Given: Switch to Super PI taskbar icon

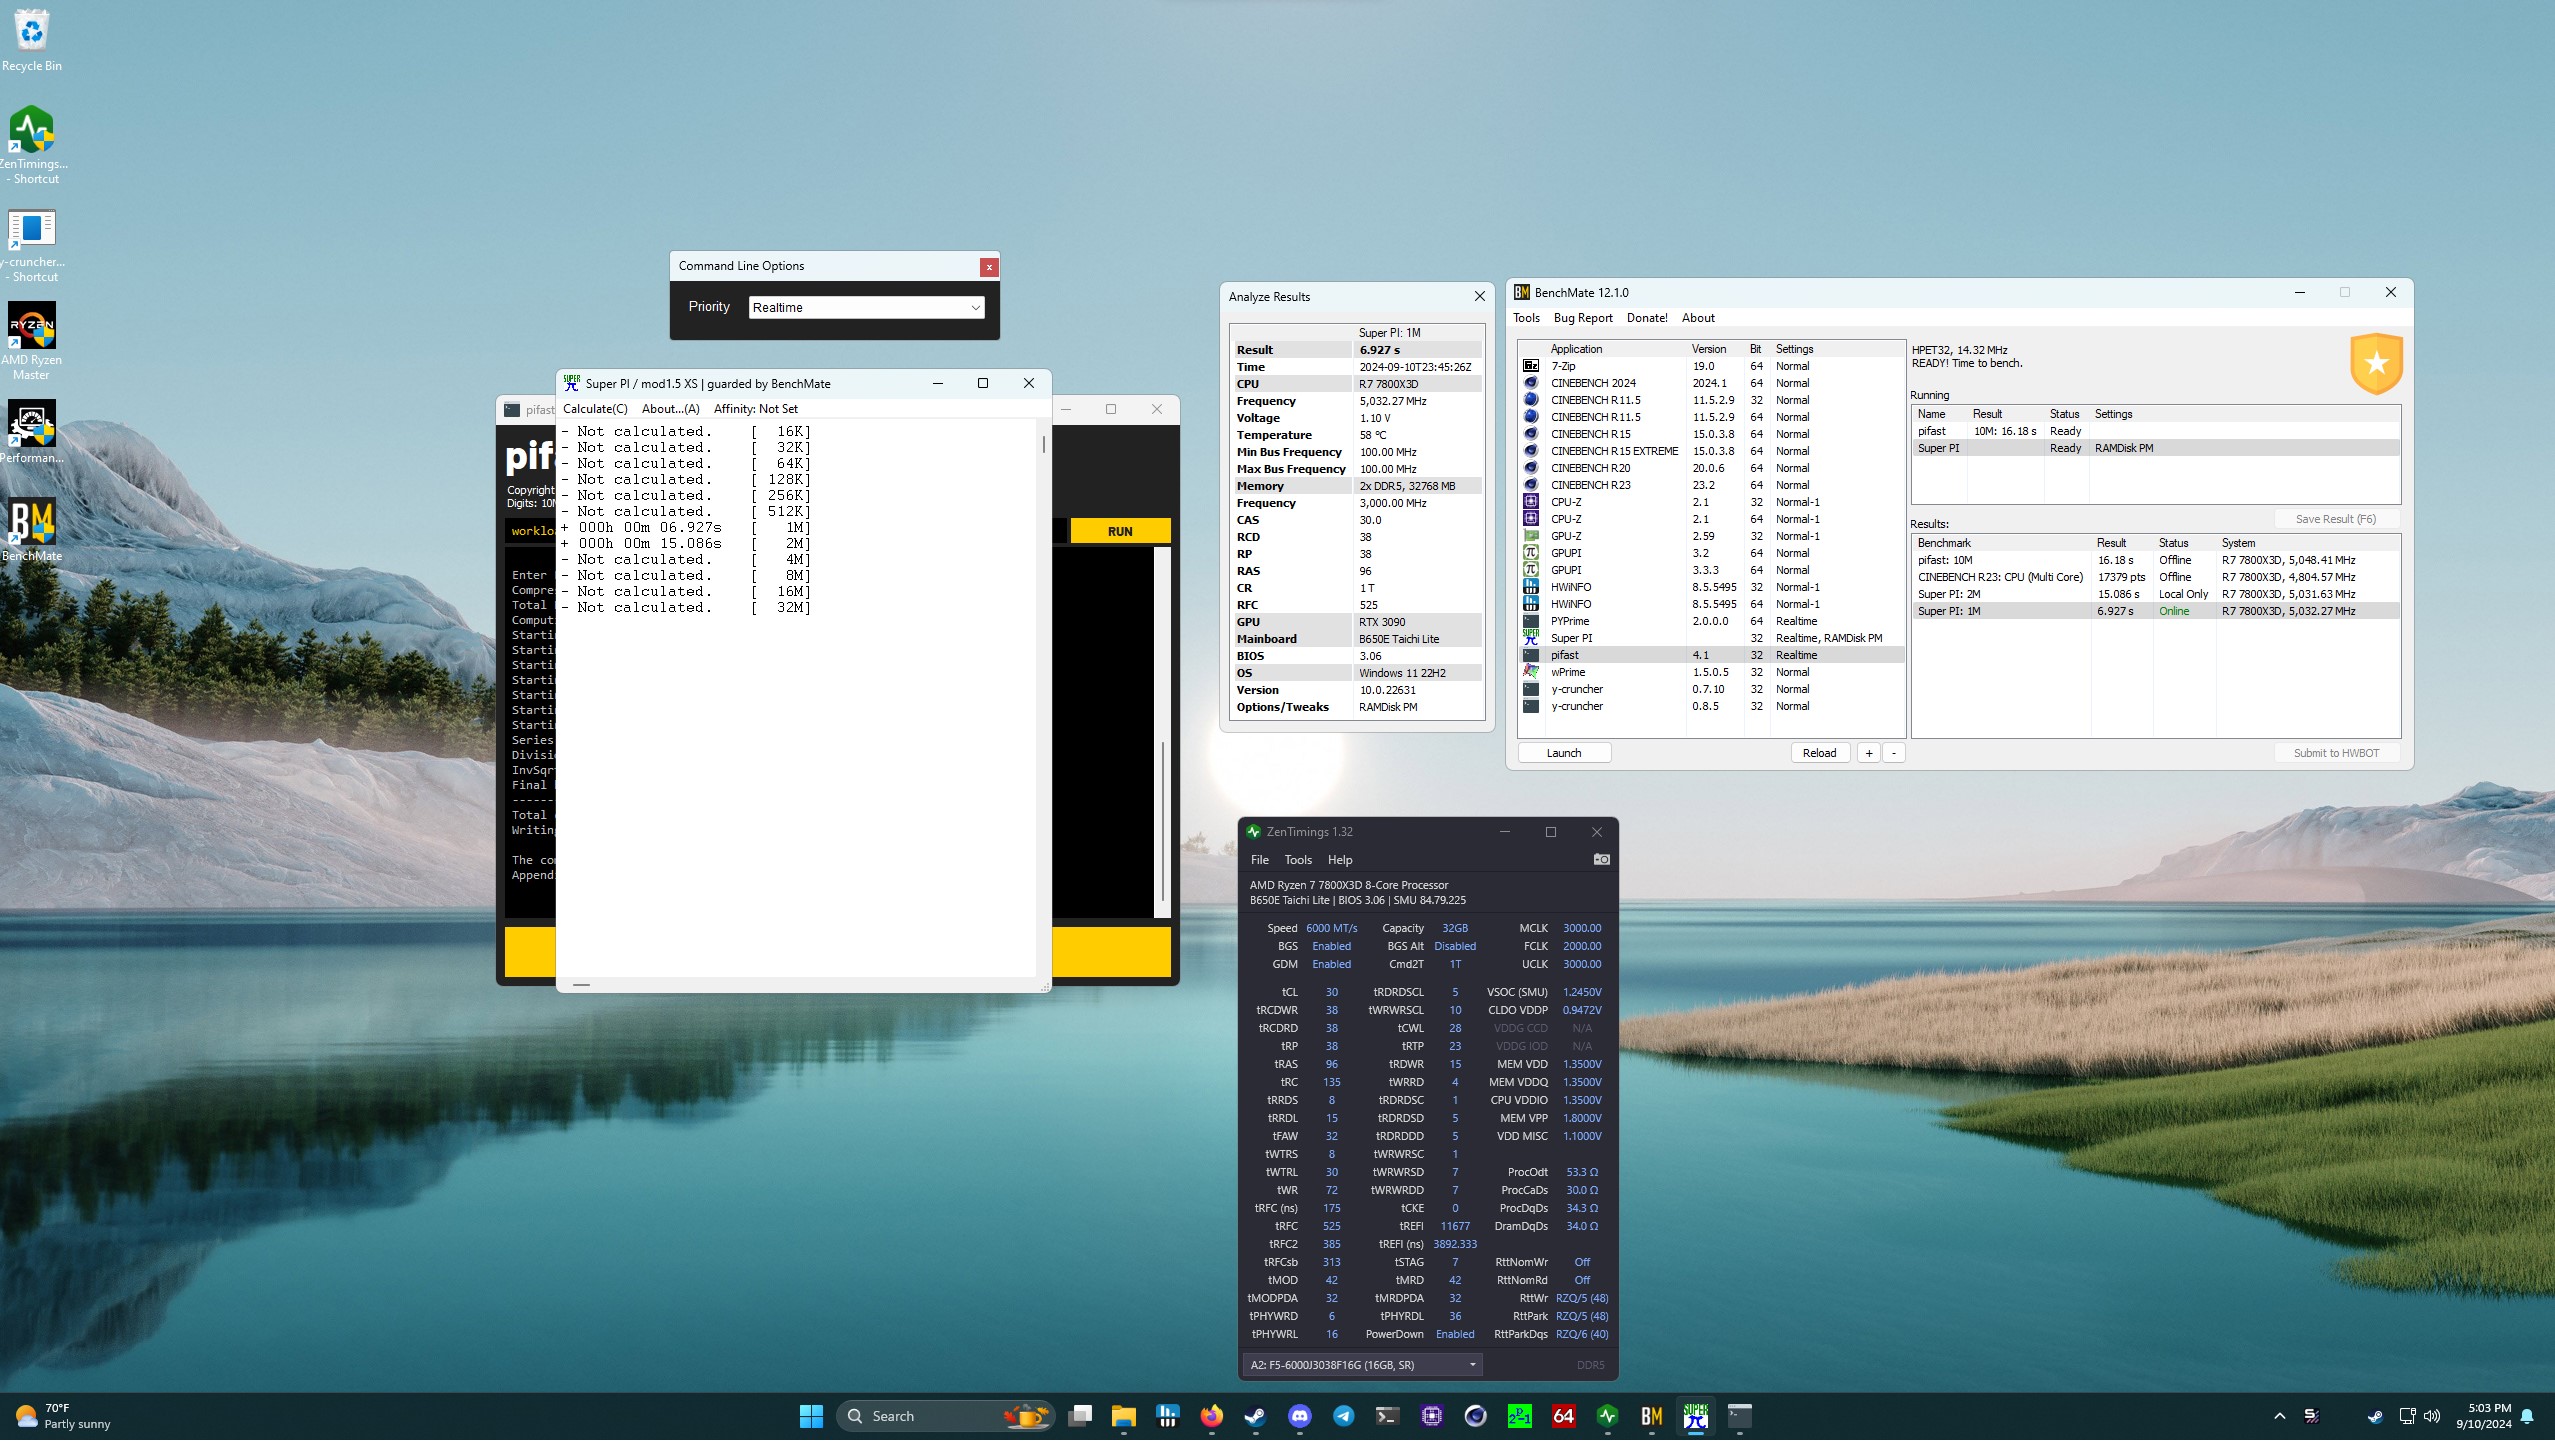Looking at the screenshot, I should click(x=1696, y=1417).
